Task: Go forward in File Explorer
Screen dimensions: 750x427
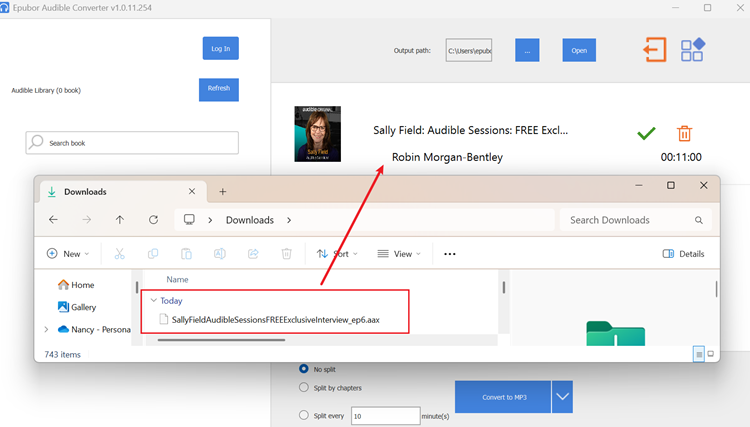Action: (x=87, y=219)
